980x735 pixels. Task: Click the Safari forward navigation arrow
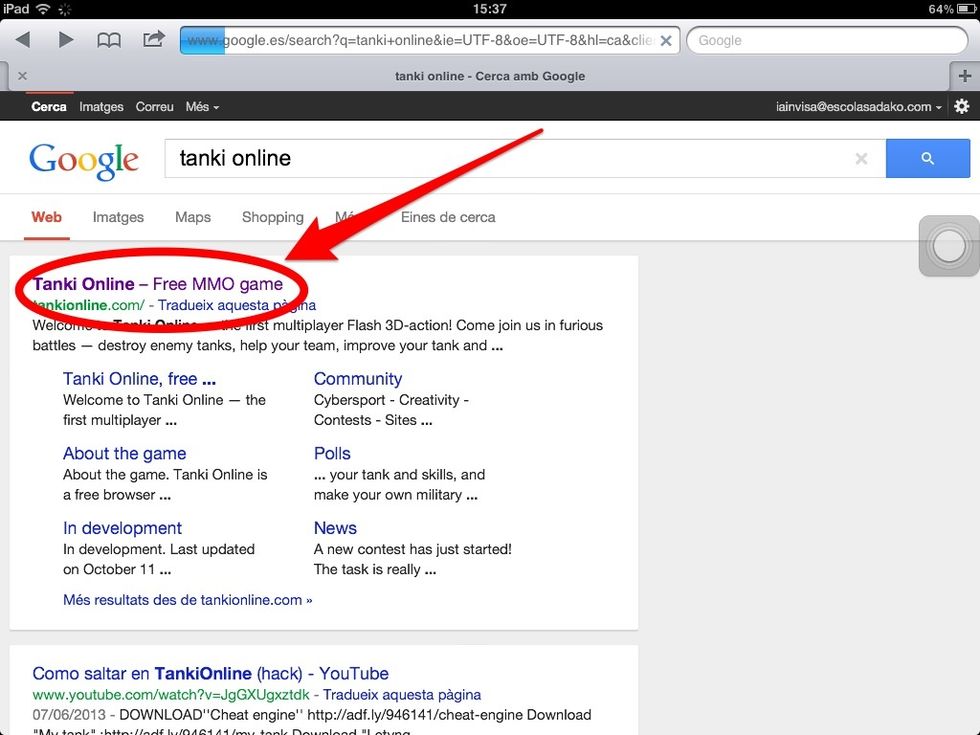pos(64,40)
